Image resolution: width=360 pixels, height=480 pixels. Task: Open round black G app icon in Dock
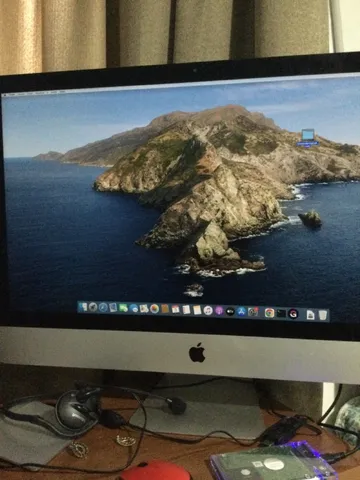click(293, 314)
